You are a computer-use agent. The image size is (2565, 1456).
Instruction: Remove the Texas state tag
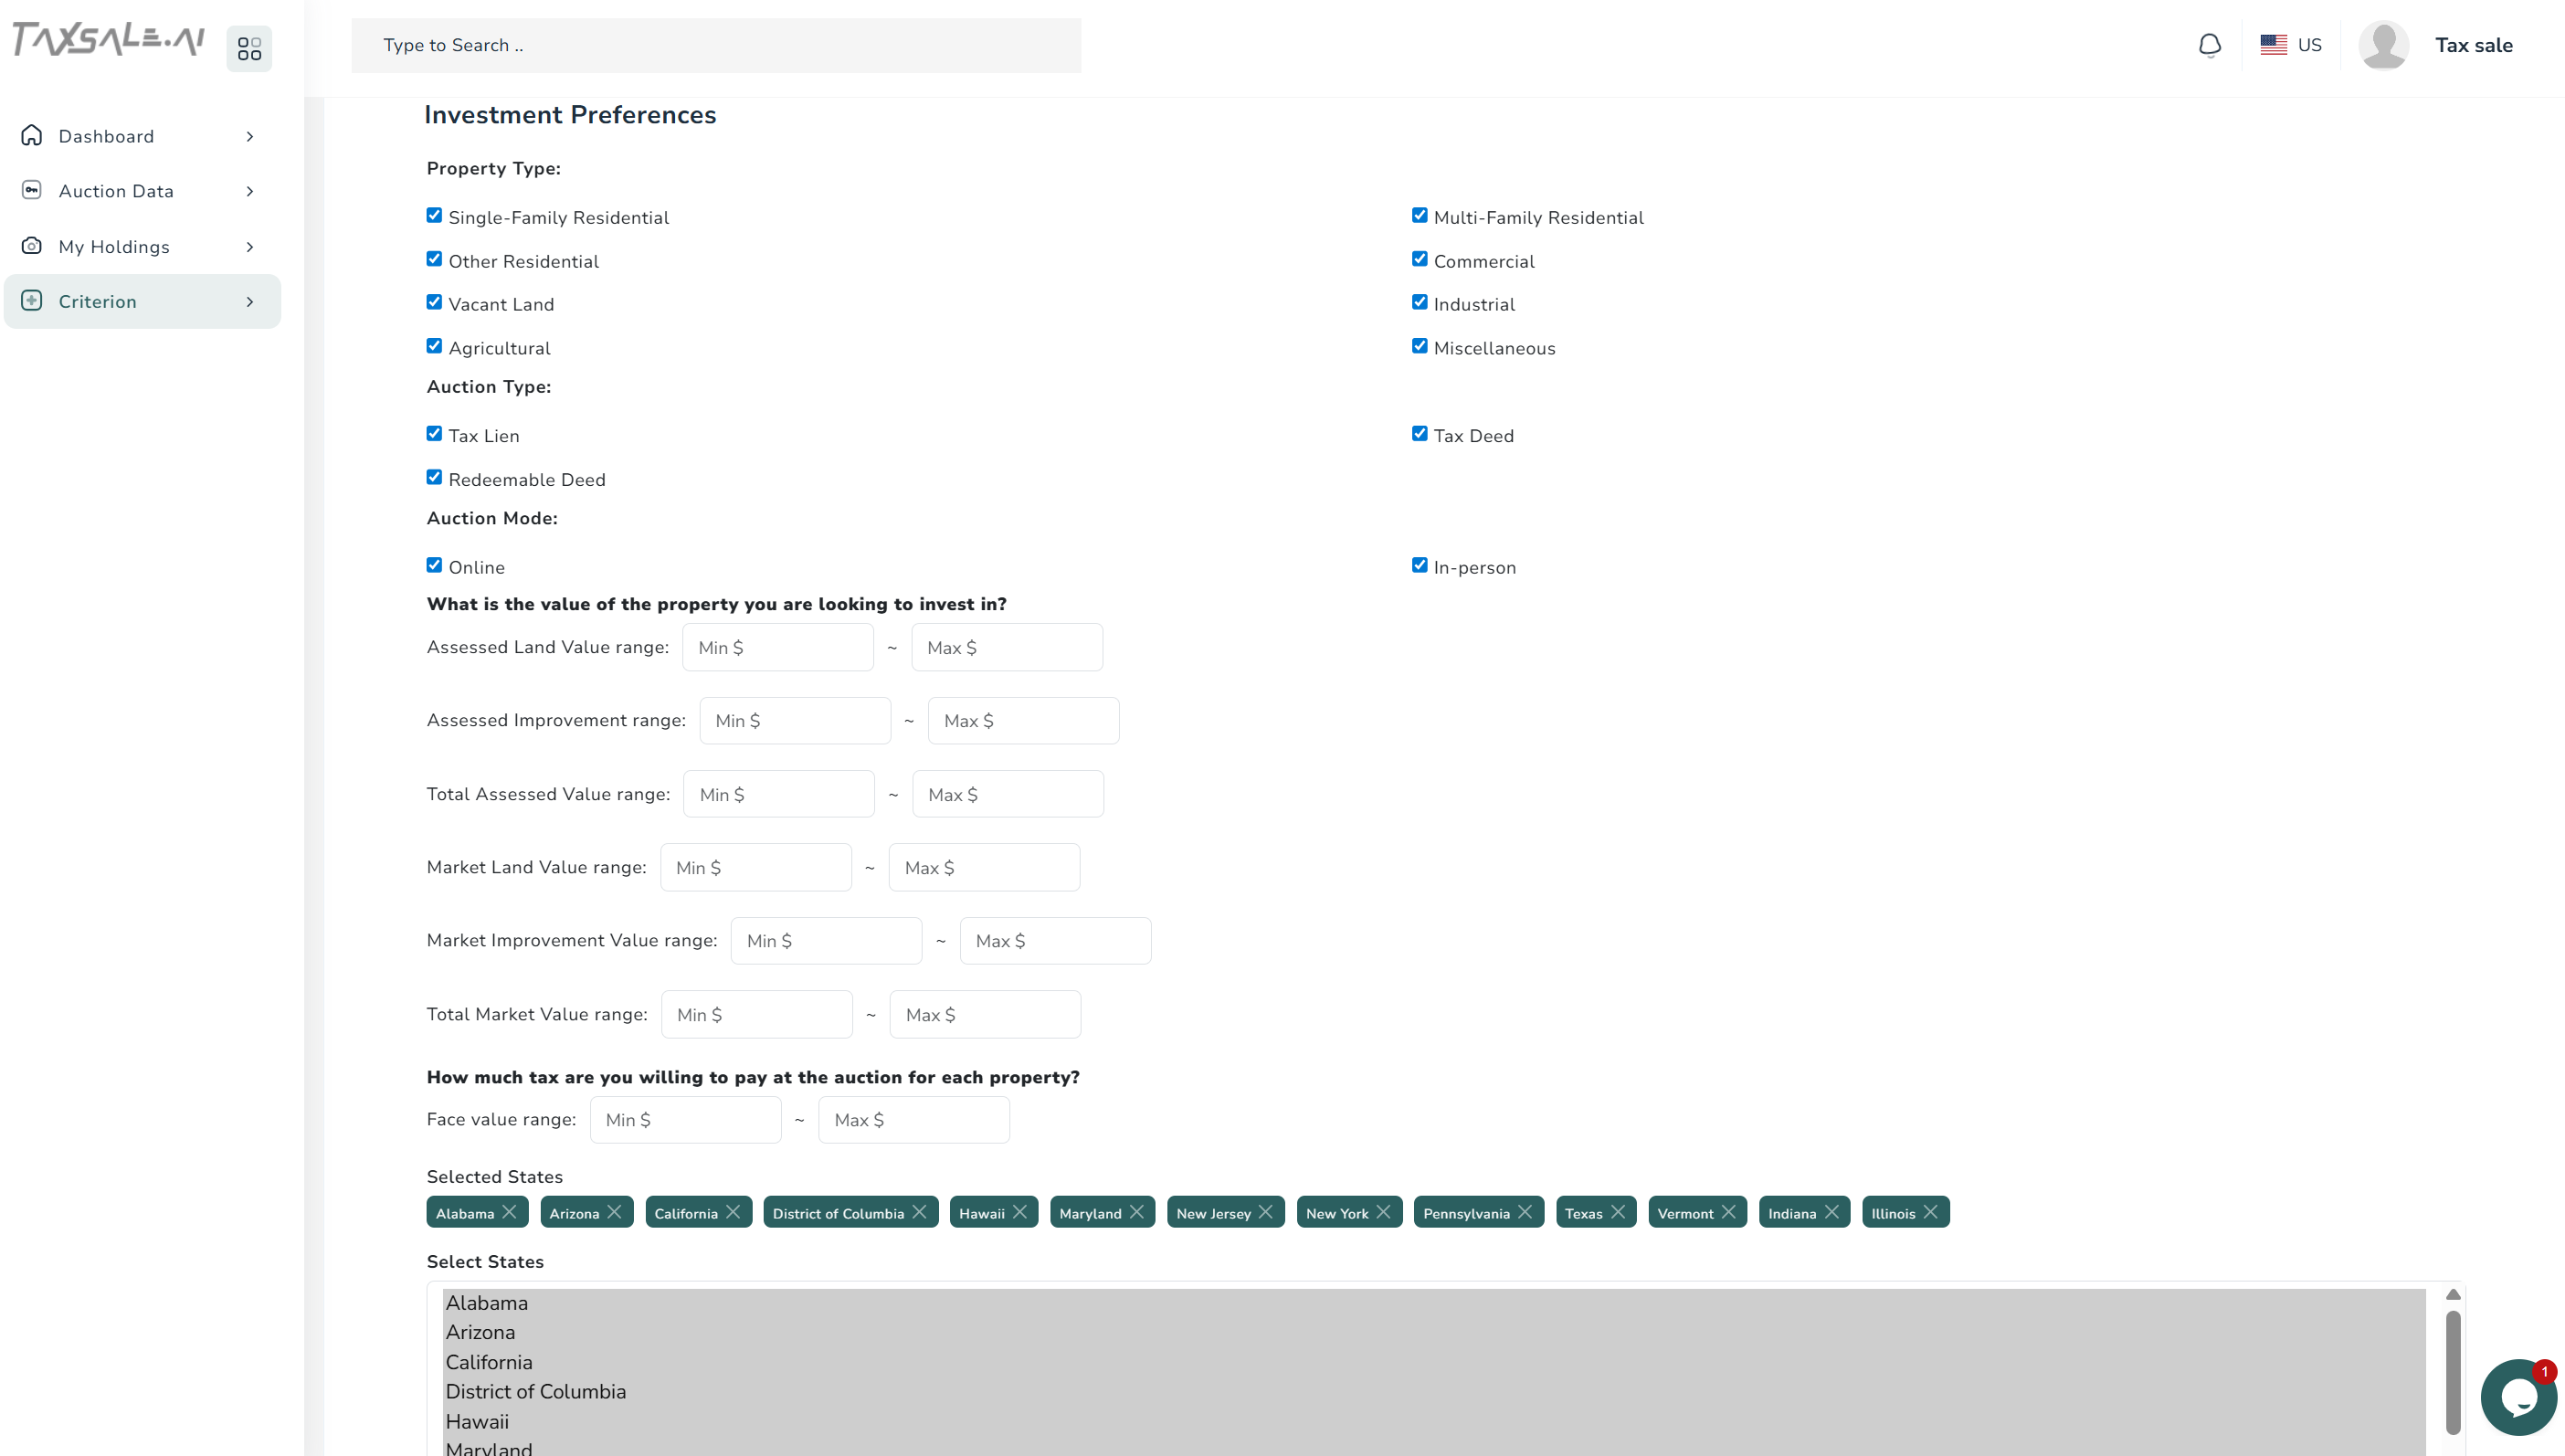[x=1618, y=1212]
